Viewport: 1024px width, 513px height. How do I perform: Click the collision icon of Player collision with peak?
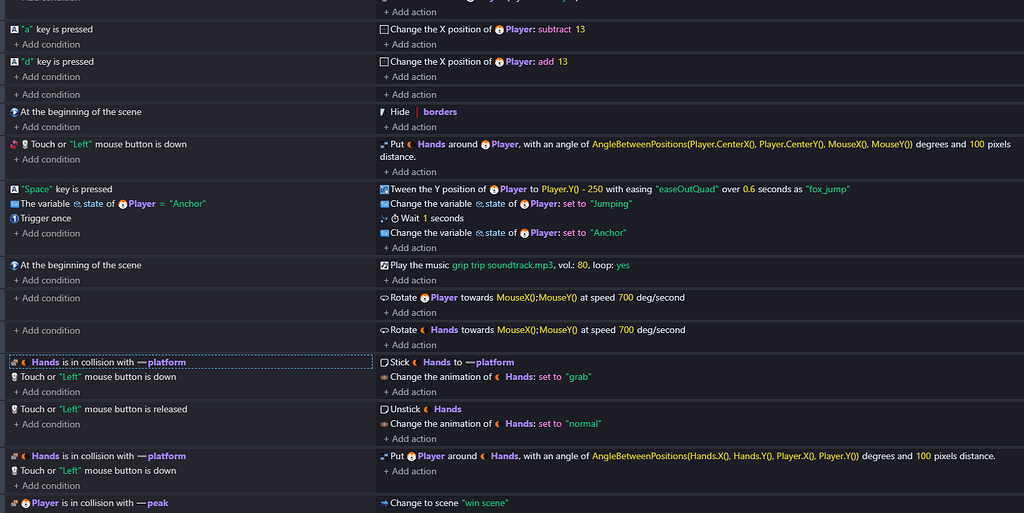(14, 503)
